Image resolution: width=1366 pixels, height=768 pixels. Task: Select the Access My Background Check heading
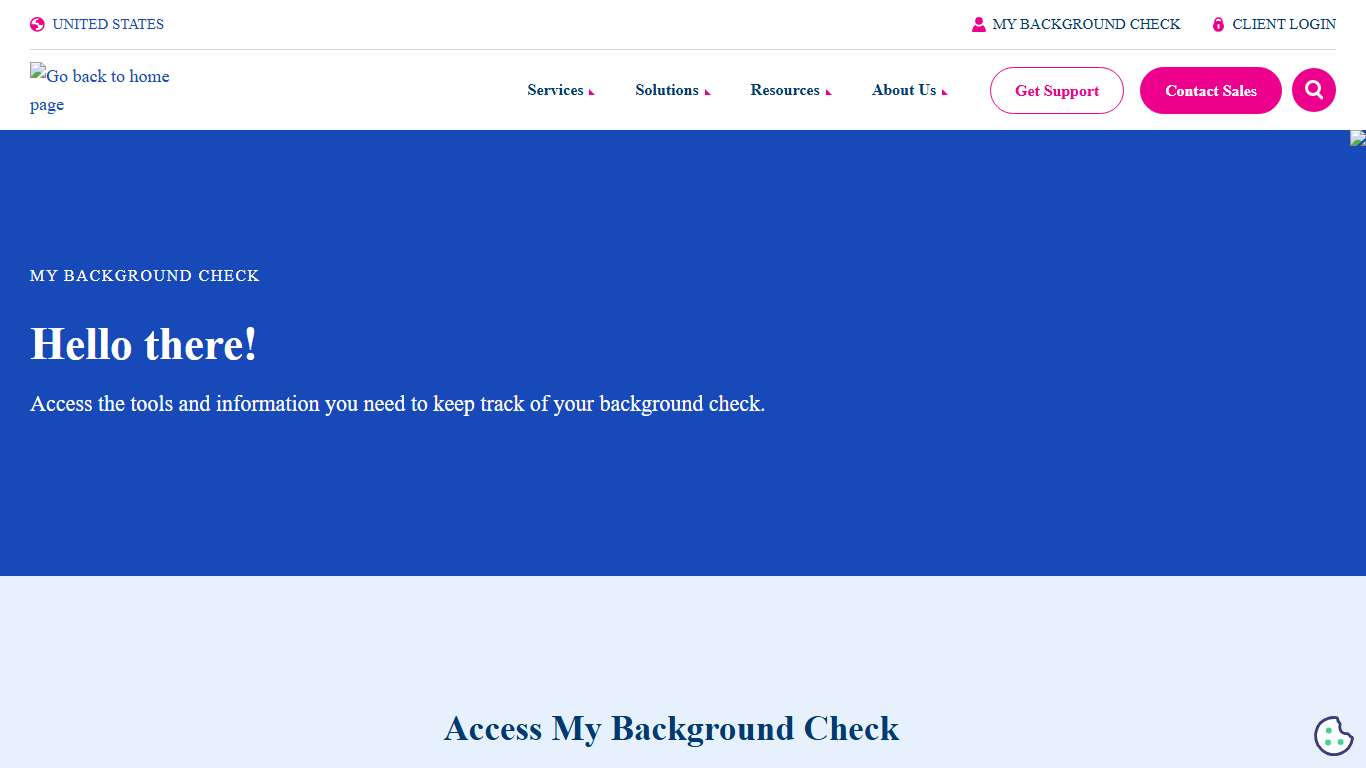pyautogui.click(x=671, y=729)
